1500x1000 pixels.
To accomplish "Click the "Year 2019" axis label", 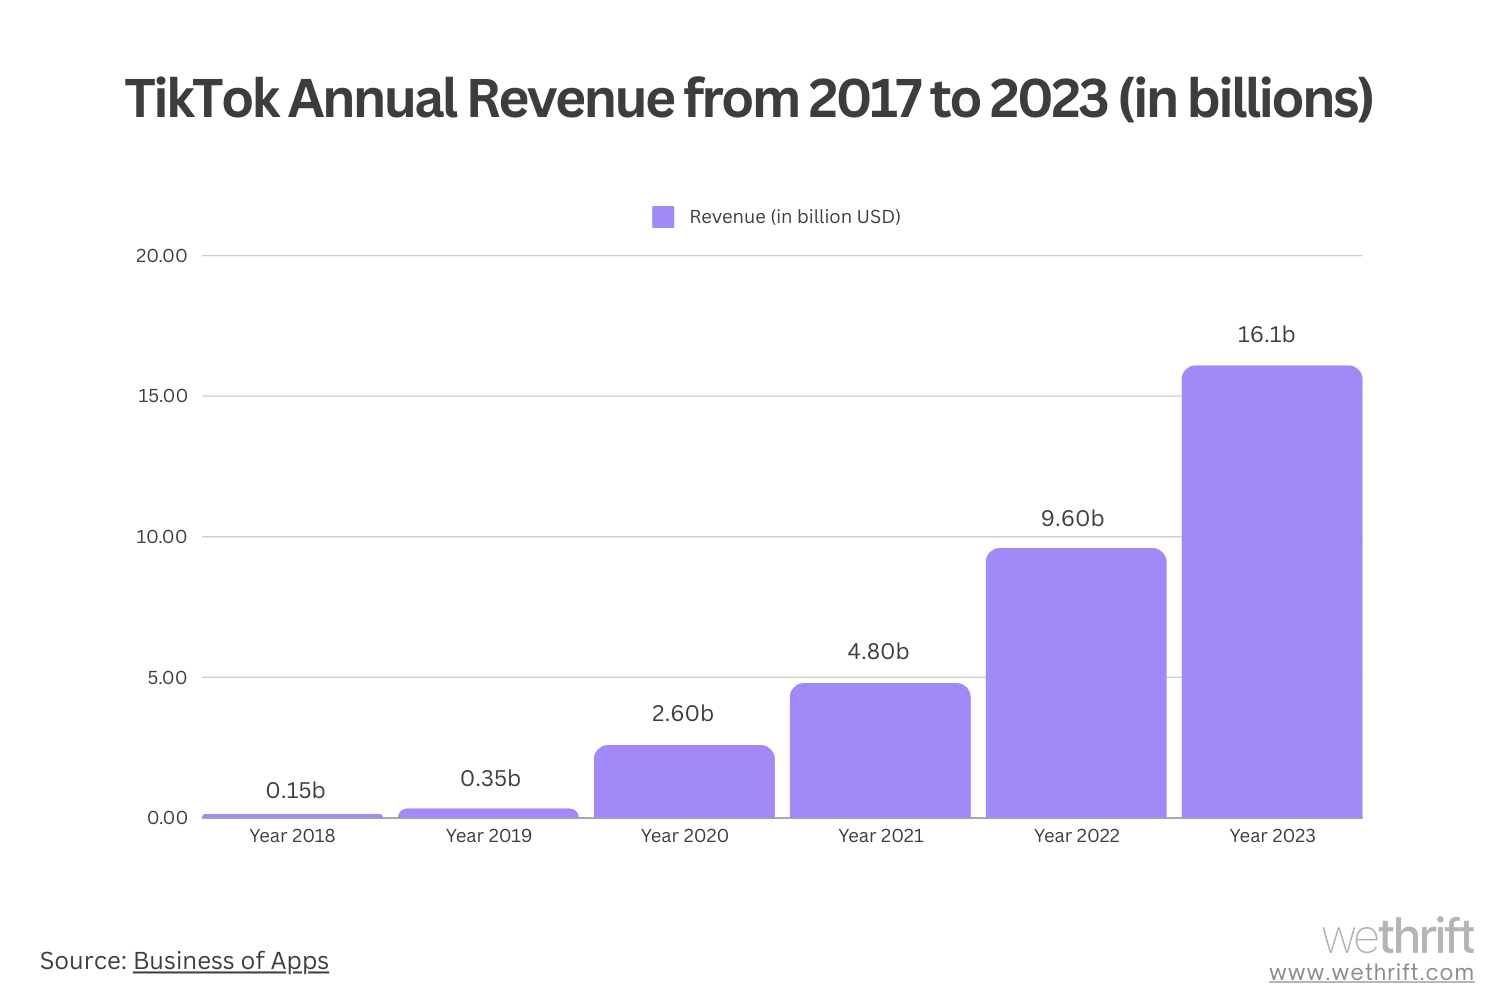I will (x=488, y=836).
